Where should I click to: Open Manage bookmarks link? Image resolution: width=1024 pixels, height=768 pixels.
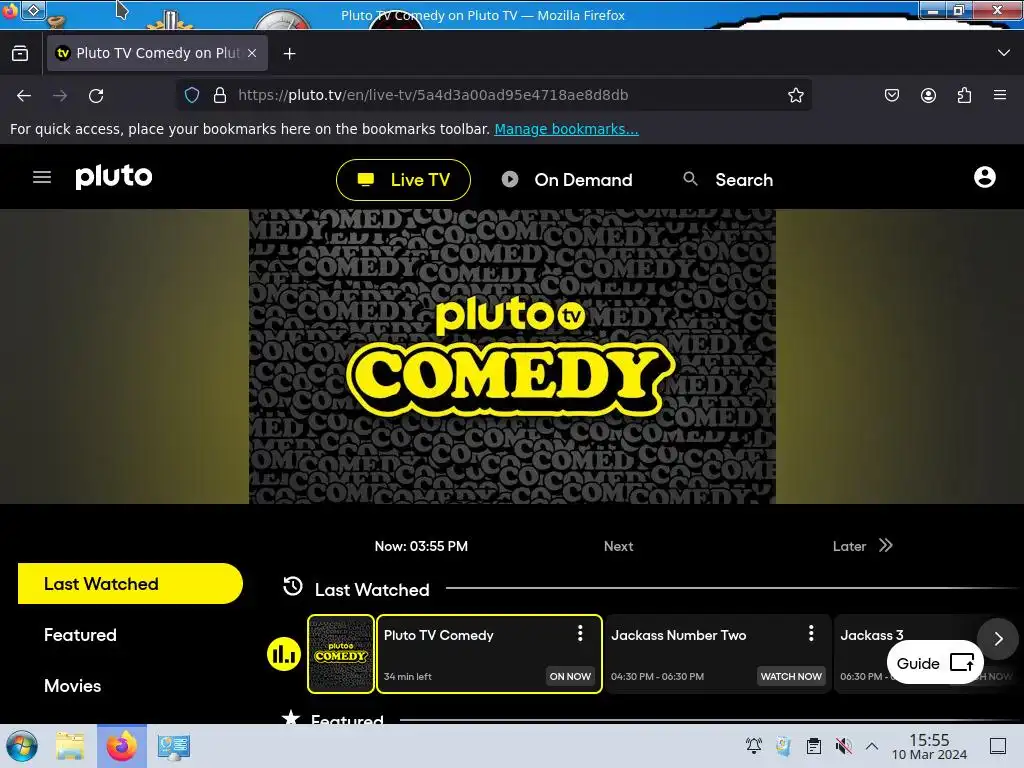(566, 129)
